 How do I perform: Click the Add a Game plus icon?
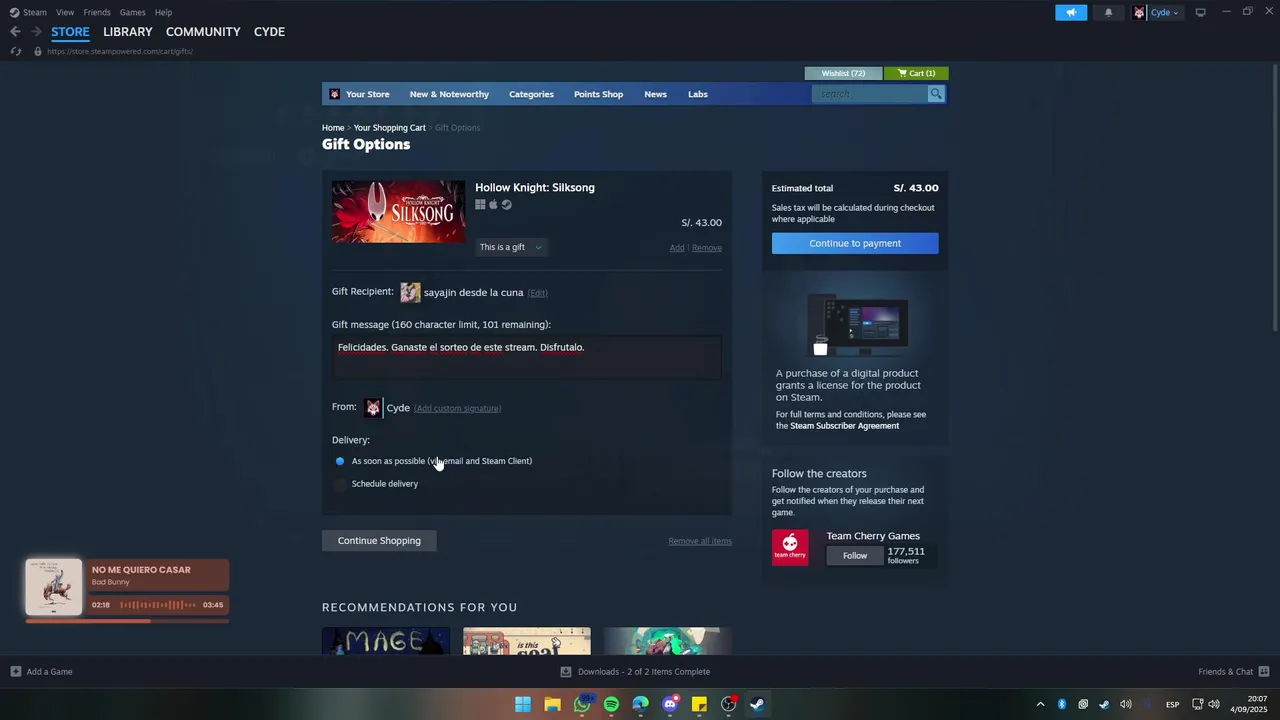[16, 672]
